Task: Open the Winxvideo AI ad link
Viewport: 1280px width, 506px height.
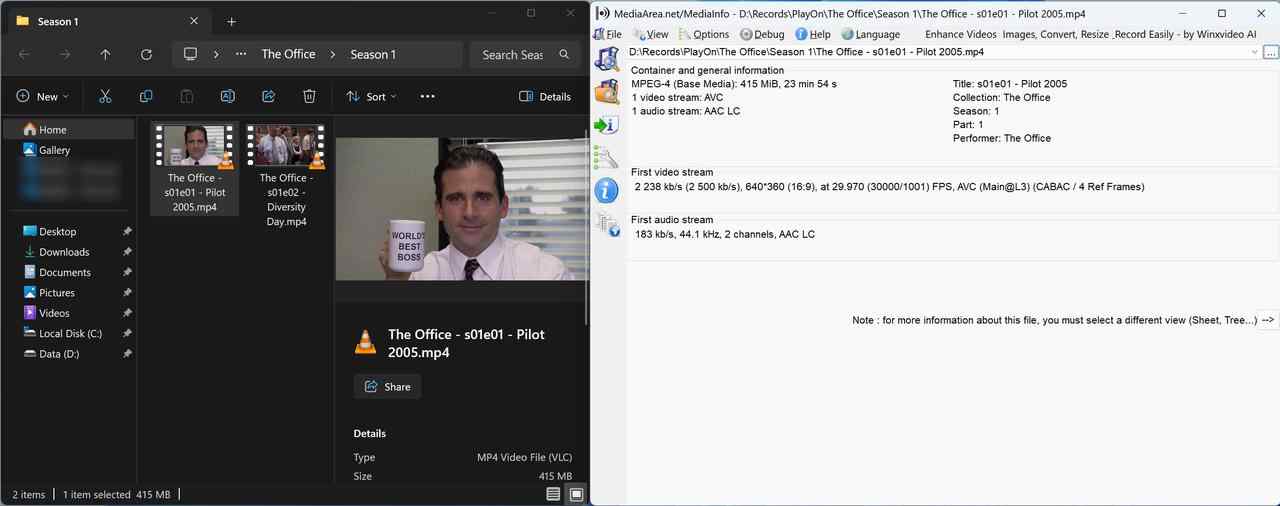Action: pos(1090,34)
